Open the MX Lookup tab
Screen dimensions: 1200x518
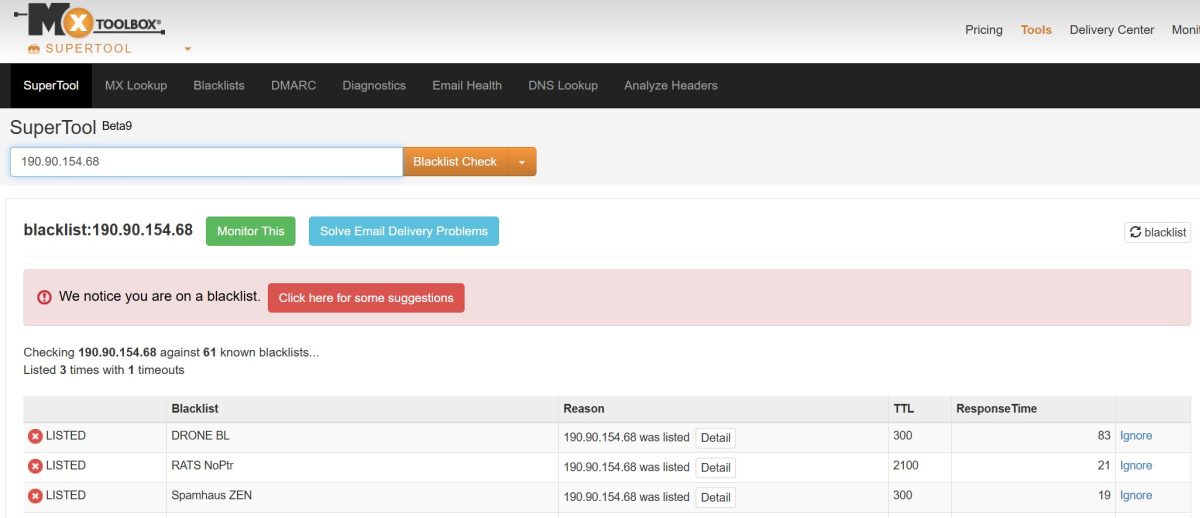(x=136, y=85)
